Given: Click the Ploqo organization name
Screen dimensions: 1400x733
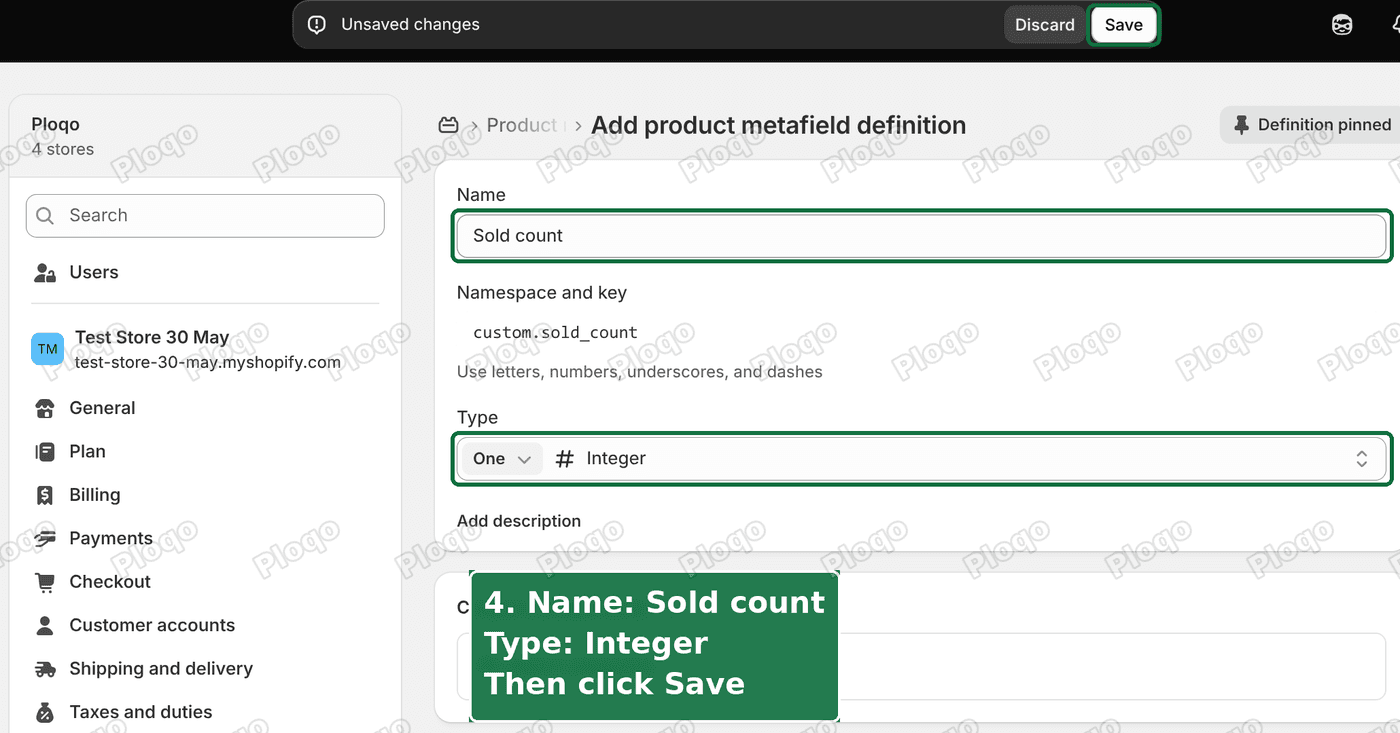Looking at the screenshot, I should tap(55, 124).
